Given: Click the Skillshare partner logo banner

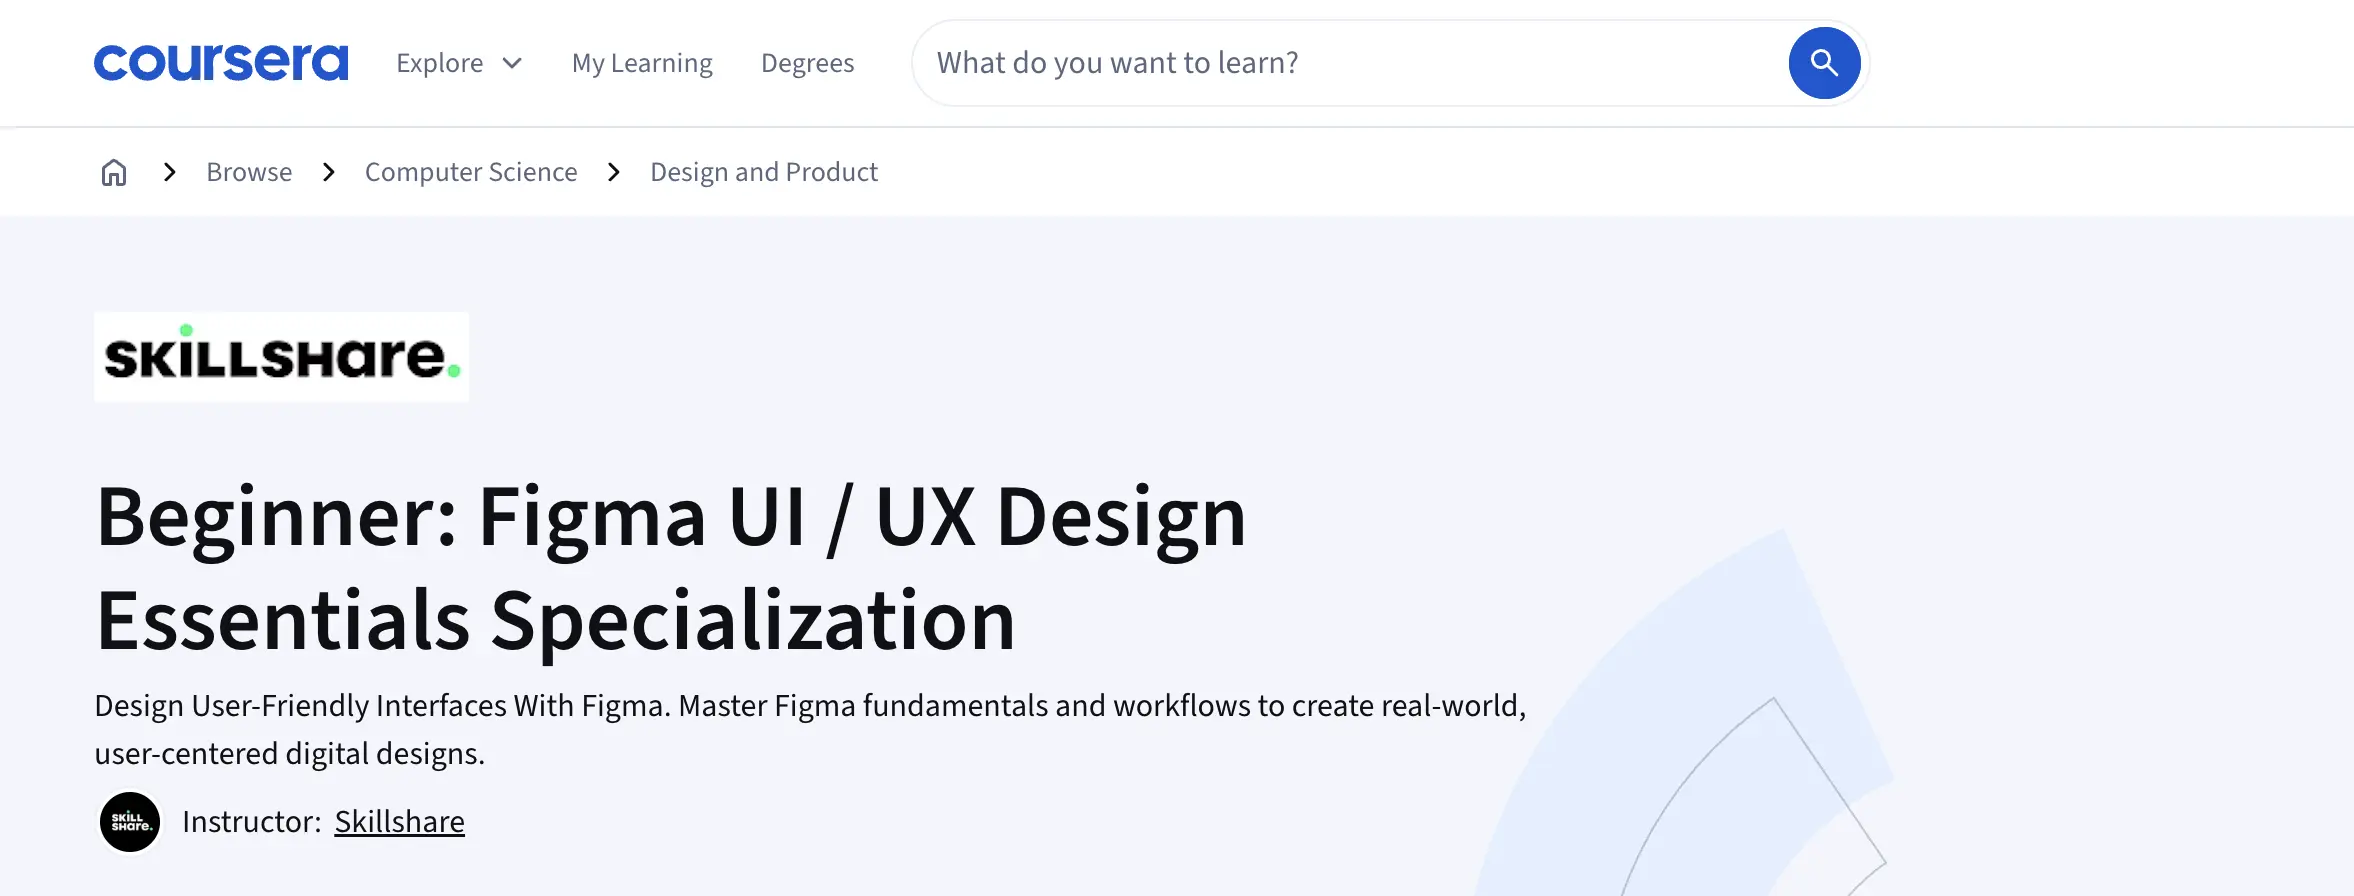Looking at the screenshot, I should coord(281,357).
